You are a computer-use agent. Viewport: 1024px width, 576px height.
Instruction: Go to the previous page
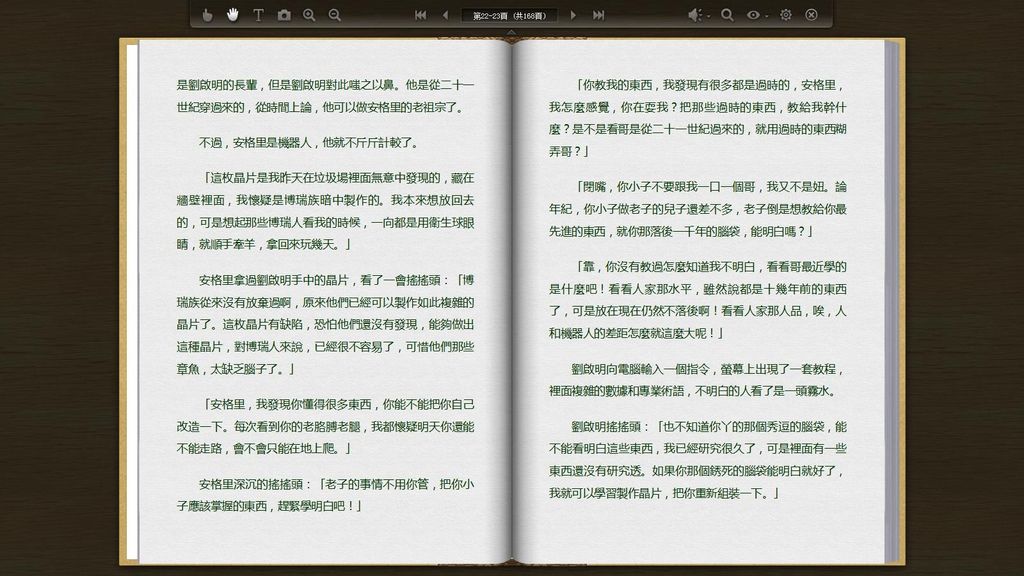445,15
